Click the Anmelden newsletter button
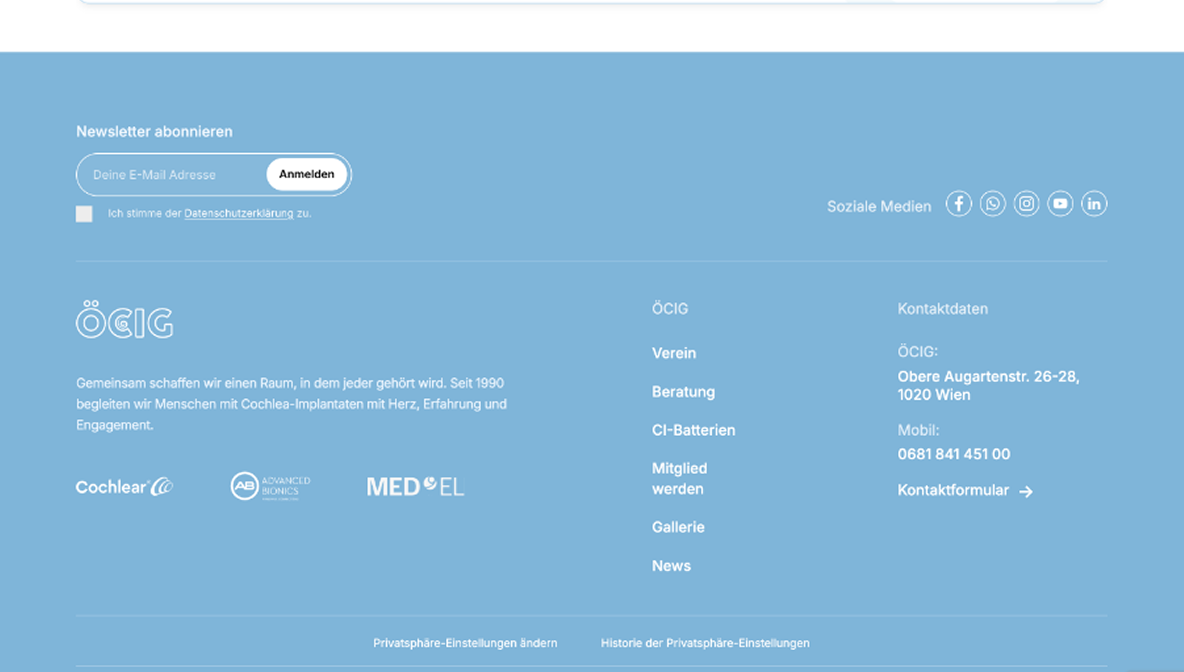 click(307, 174)
